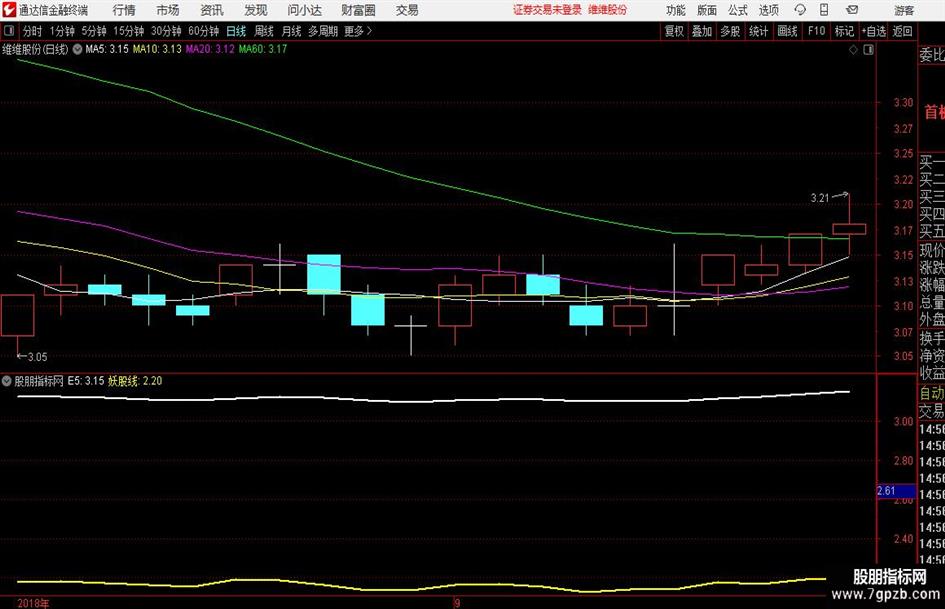This screenshot has width=945, height=609.
Task: Click 证券交易未登录 login status link
Action: (547, 10)
